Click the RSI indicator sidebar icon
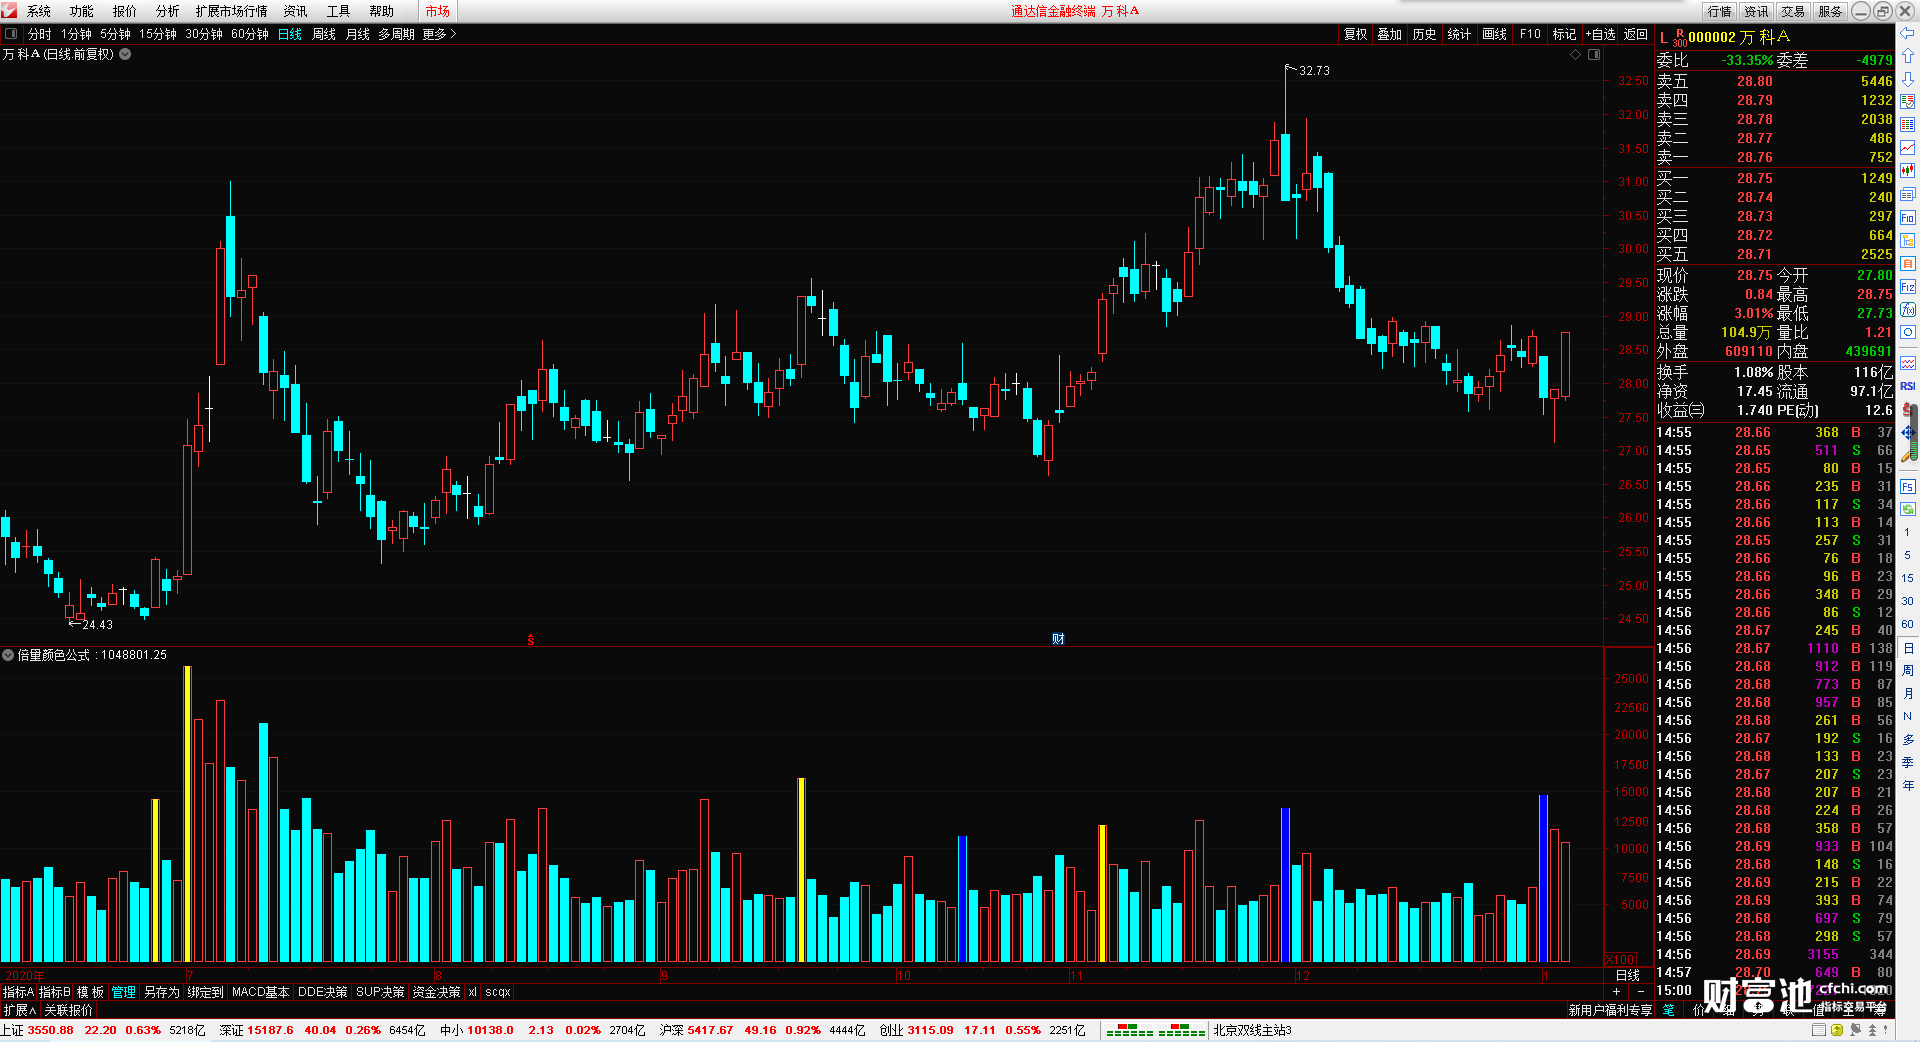Image resolution: width=1920 pixels, height=1042 pixels. coord(1908,386)
